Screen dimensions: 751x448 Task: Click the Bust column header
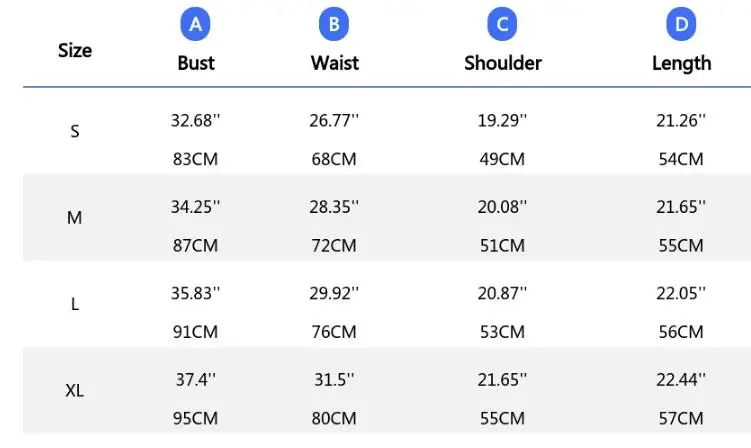tap(196, 63)
